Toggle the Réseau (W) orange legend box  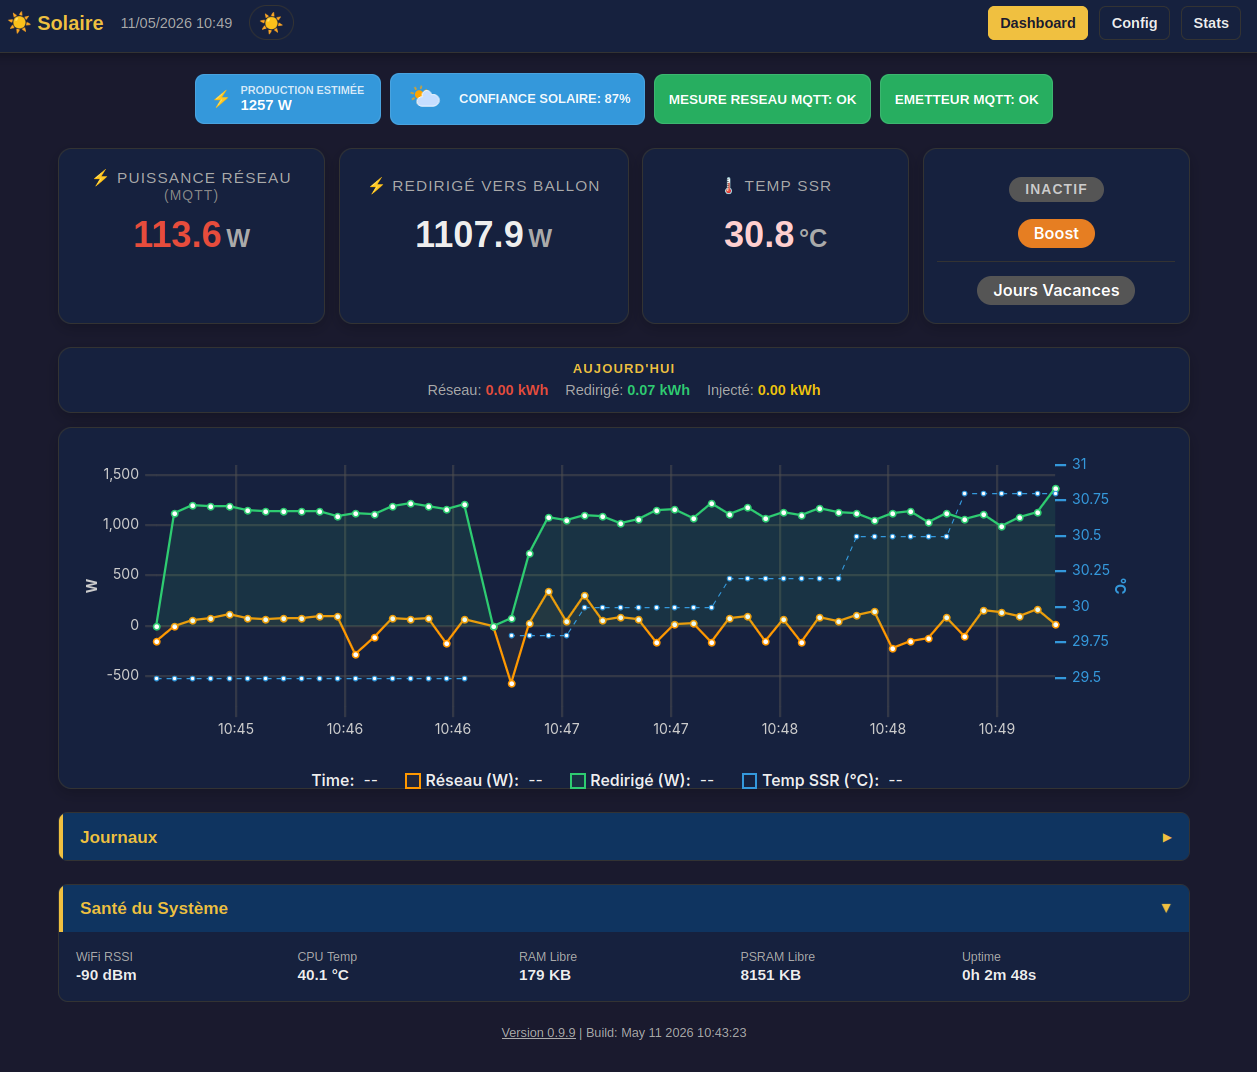pos(412,781)
